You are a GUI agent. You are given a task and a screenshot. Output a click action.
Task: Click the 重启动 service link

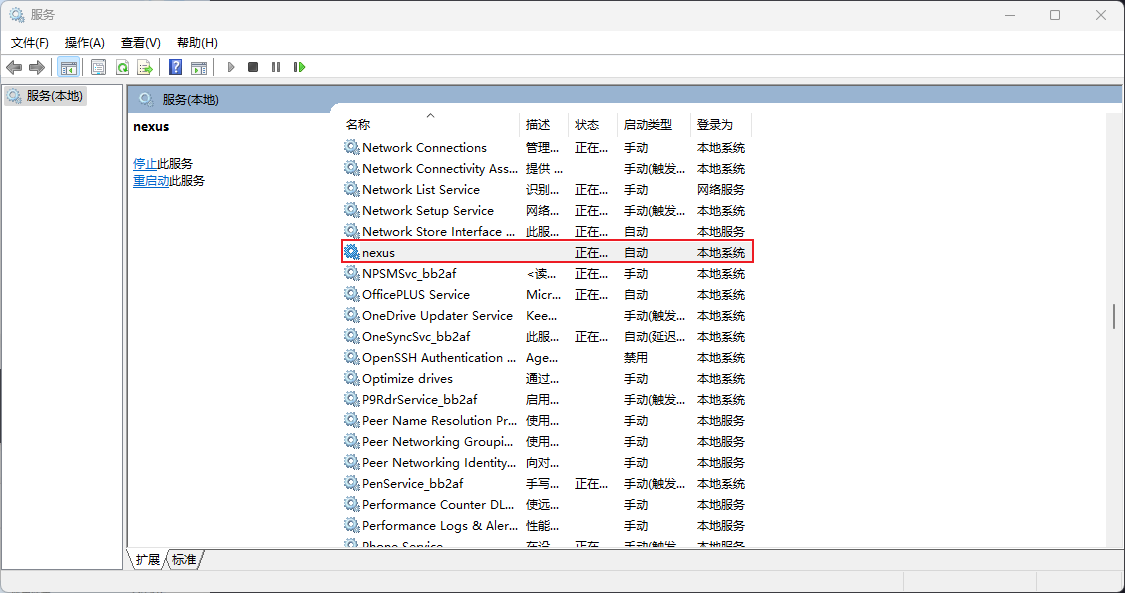tap(151, 181)
